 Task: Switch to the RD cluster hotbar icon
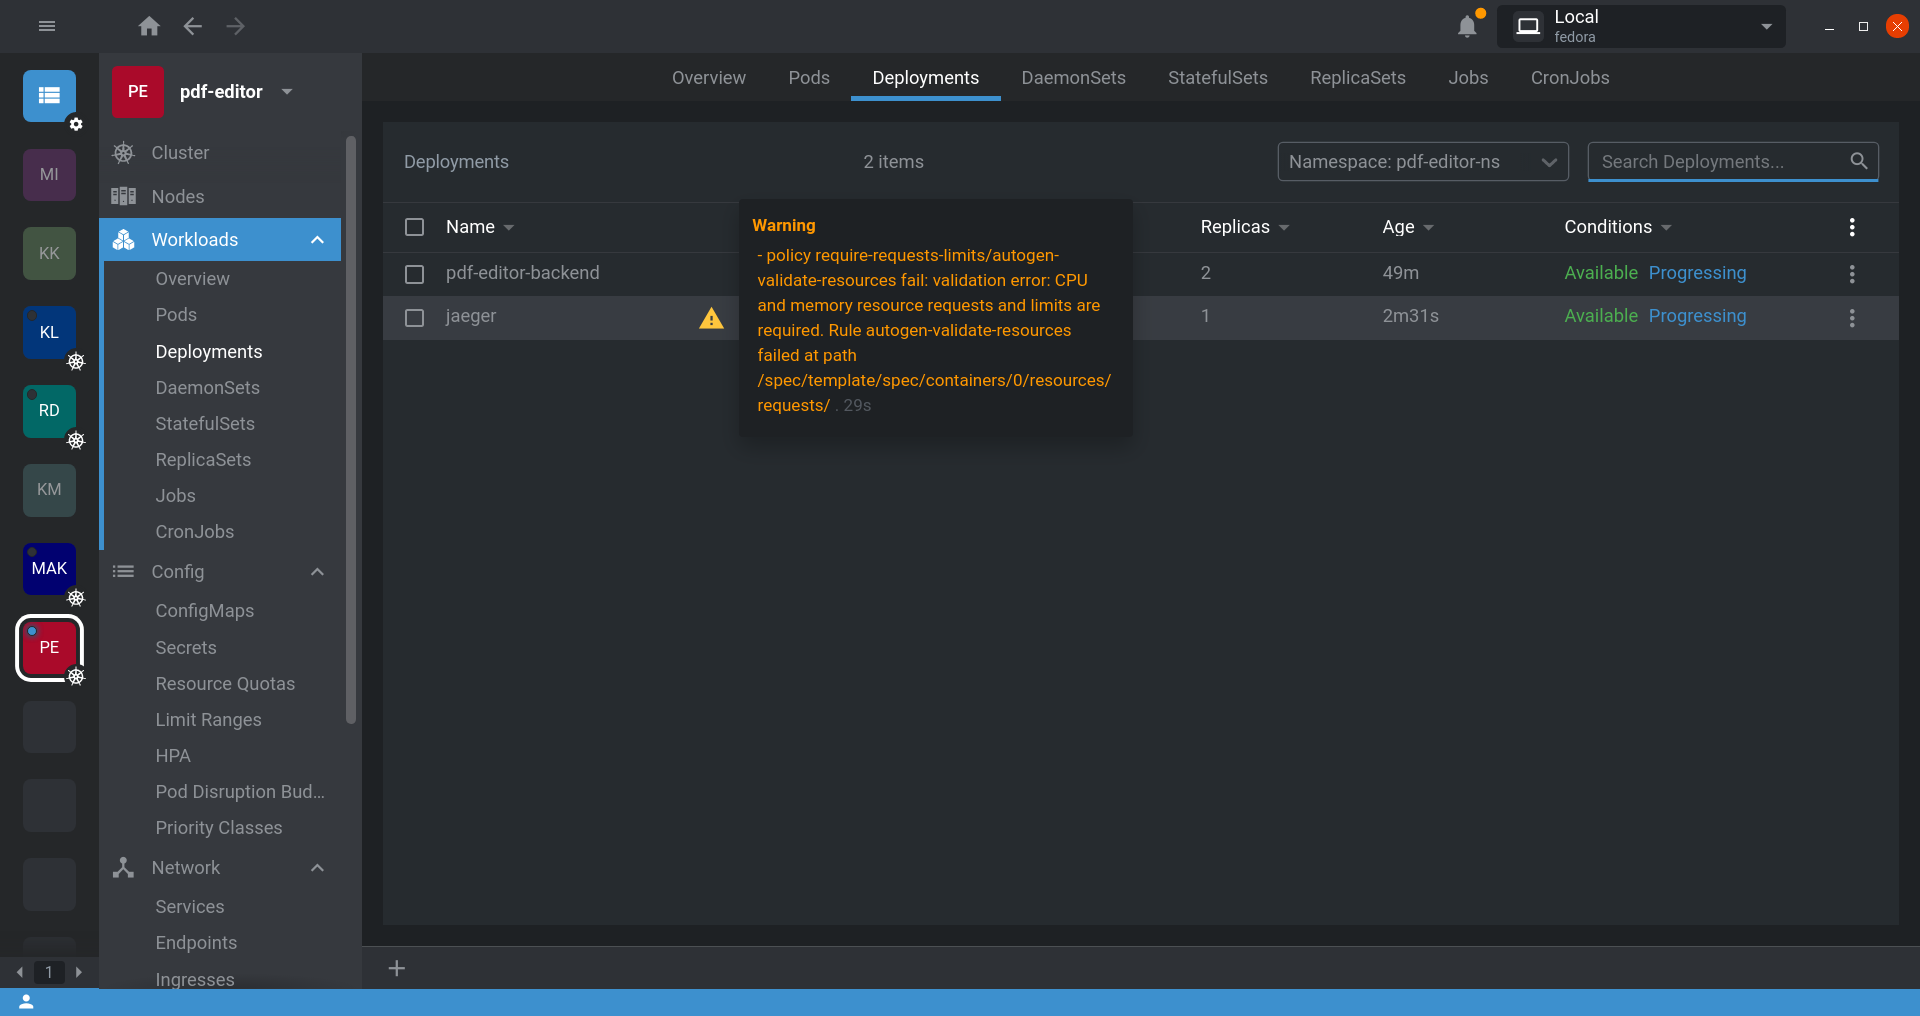(49, 411)
